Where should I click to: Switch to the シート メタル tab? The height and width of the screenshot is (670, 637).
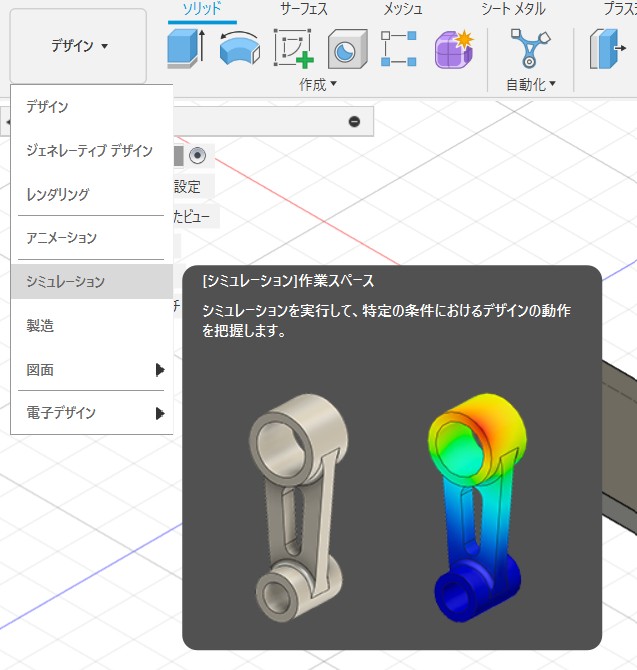(513, 9)
